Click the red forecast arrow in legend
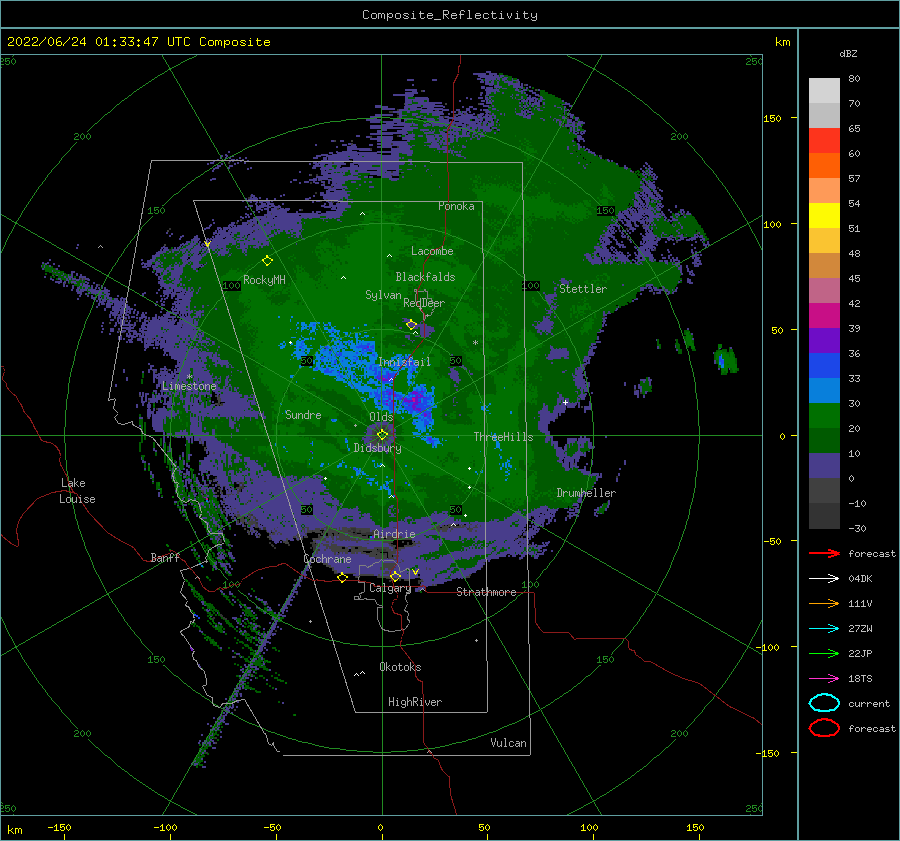The width and height of the screenshot is (900, 841). pyautogui.click(x=824, y=553)
